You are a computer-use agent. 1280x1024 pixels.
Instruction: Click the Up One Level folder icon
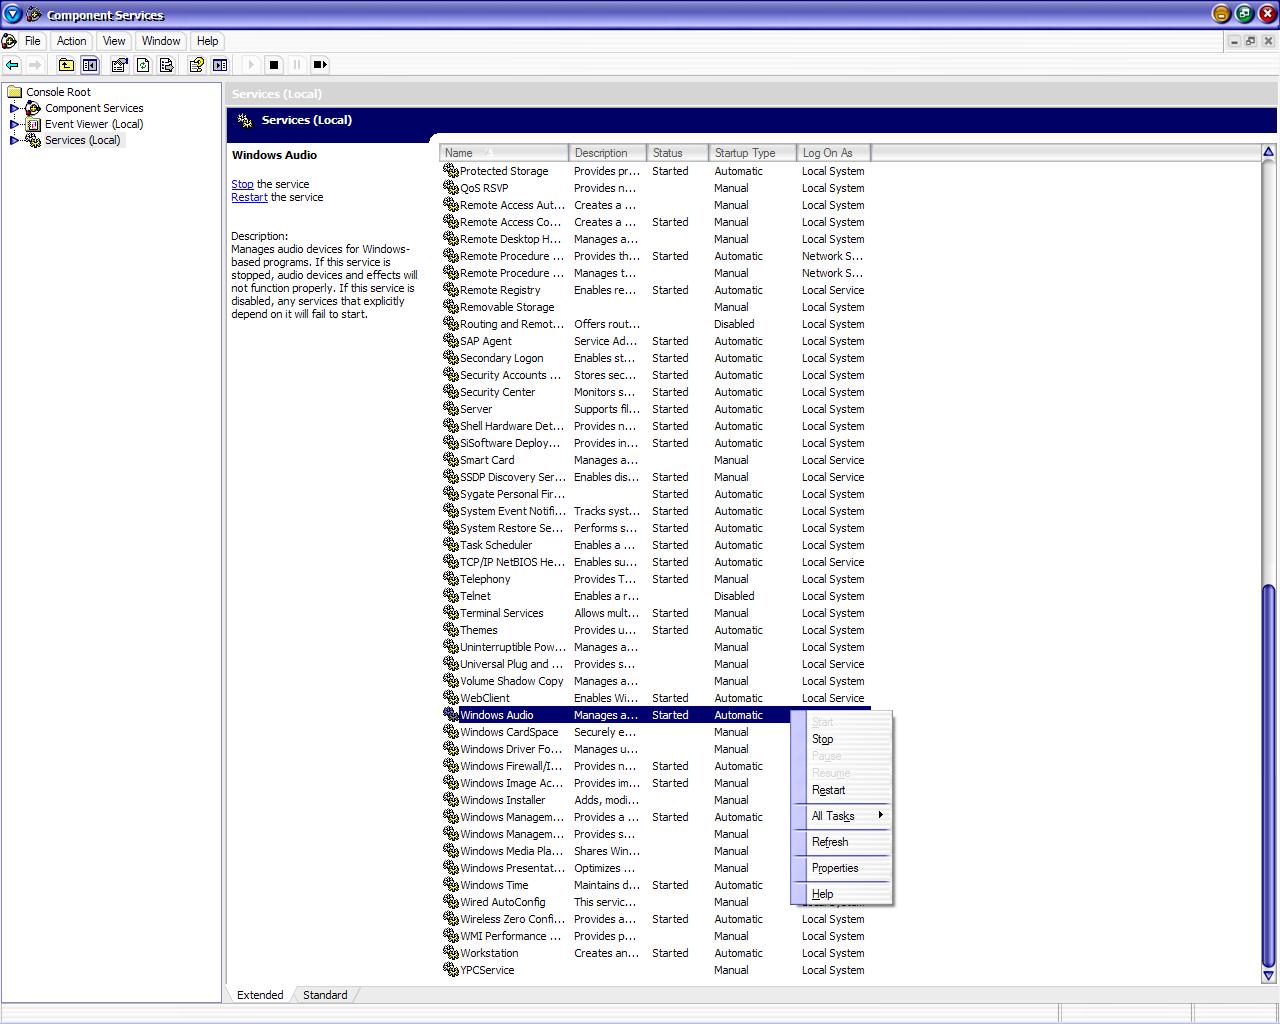tap(66, 65)
